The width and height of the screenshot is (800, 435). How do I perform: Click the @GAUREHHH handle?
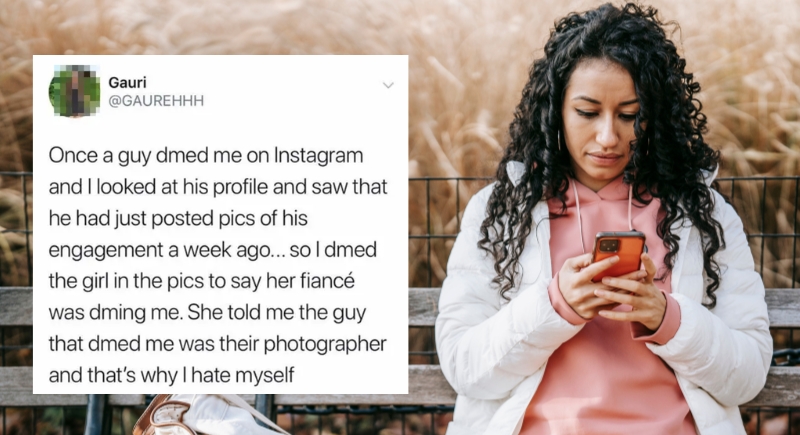(x=156, y=101)
